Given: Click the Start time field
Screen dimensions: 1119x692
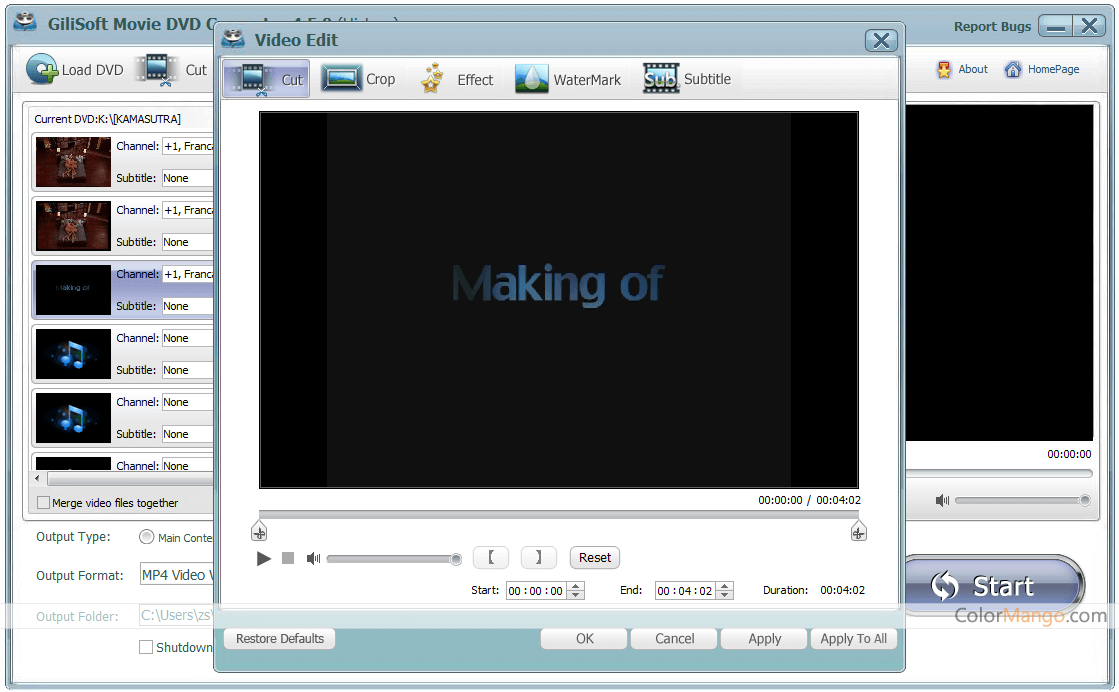Looking at the screenshot, I should pos(537,591).
